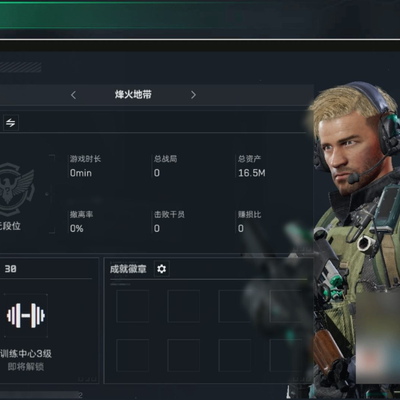
Task: Click the 游戏时长 0min stat
Action: [85, 166]
